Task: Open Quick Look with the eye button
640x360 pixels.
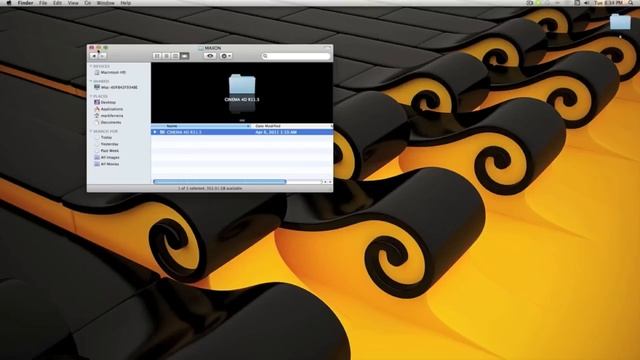Action: tap(210, 56)
